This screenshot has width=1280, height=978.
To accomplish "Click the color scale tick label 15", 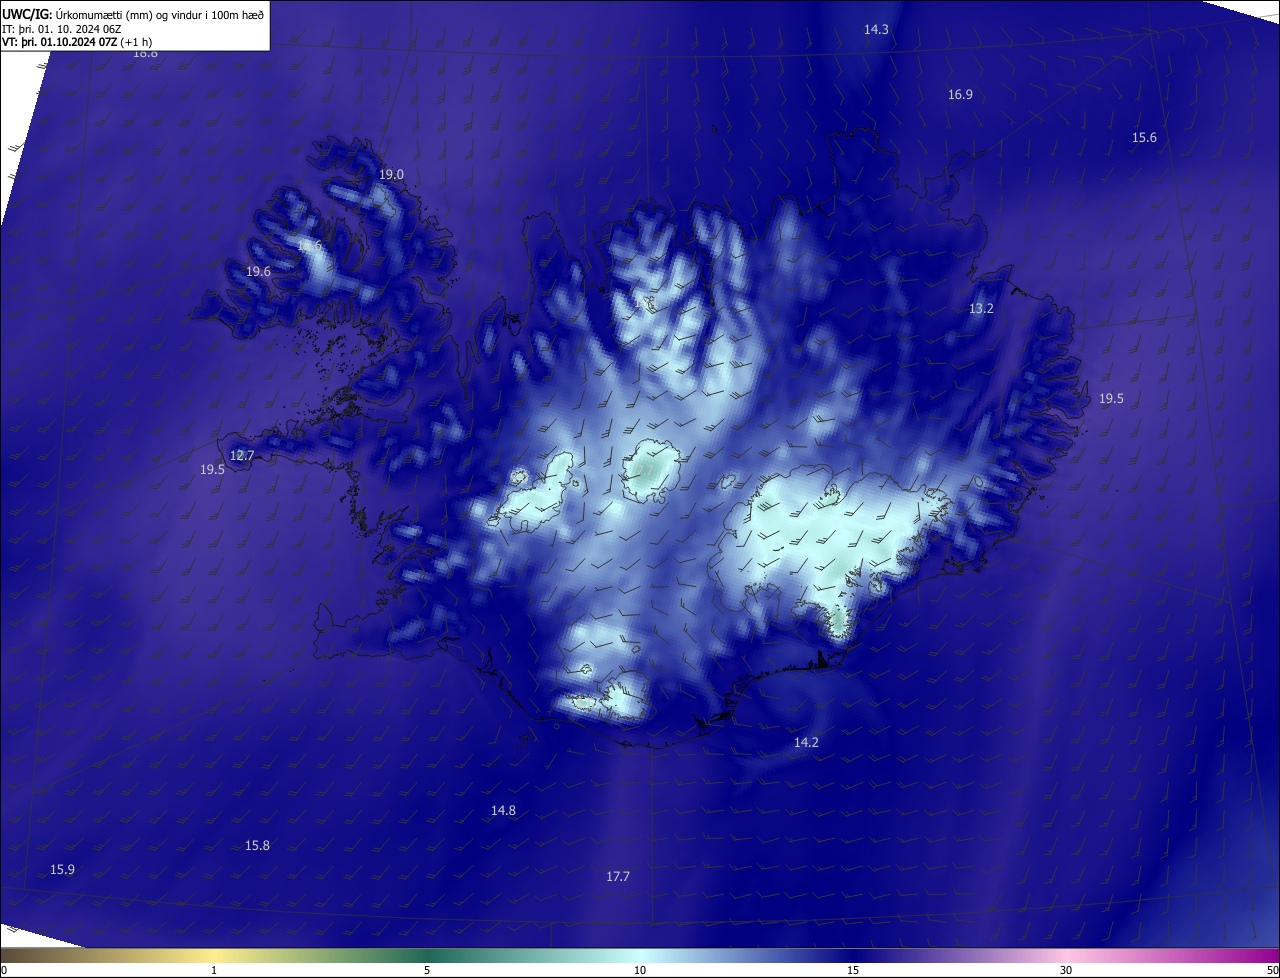I will point(853,970).
